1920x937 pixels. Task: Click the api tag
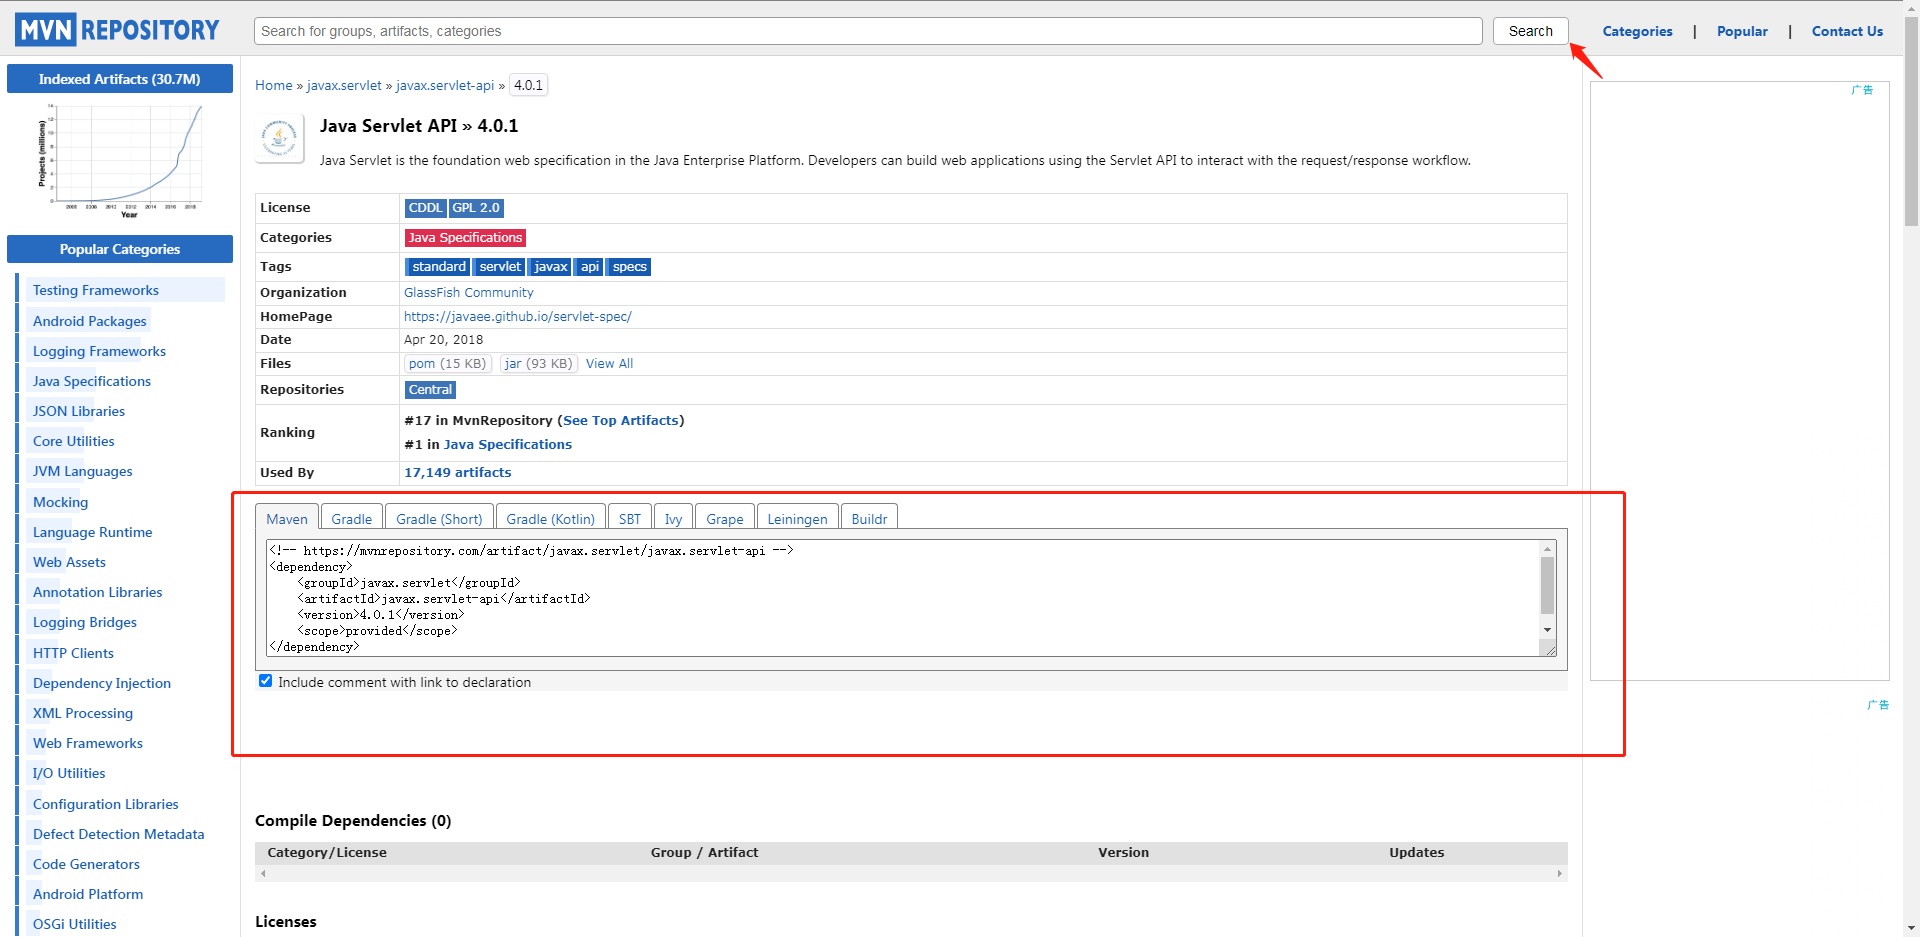(x=590, y=267)
